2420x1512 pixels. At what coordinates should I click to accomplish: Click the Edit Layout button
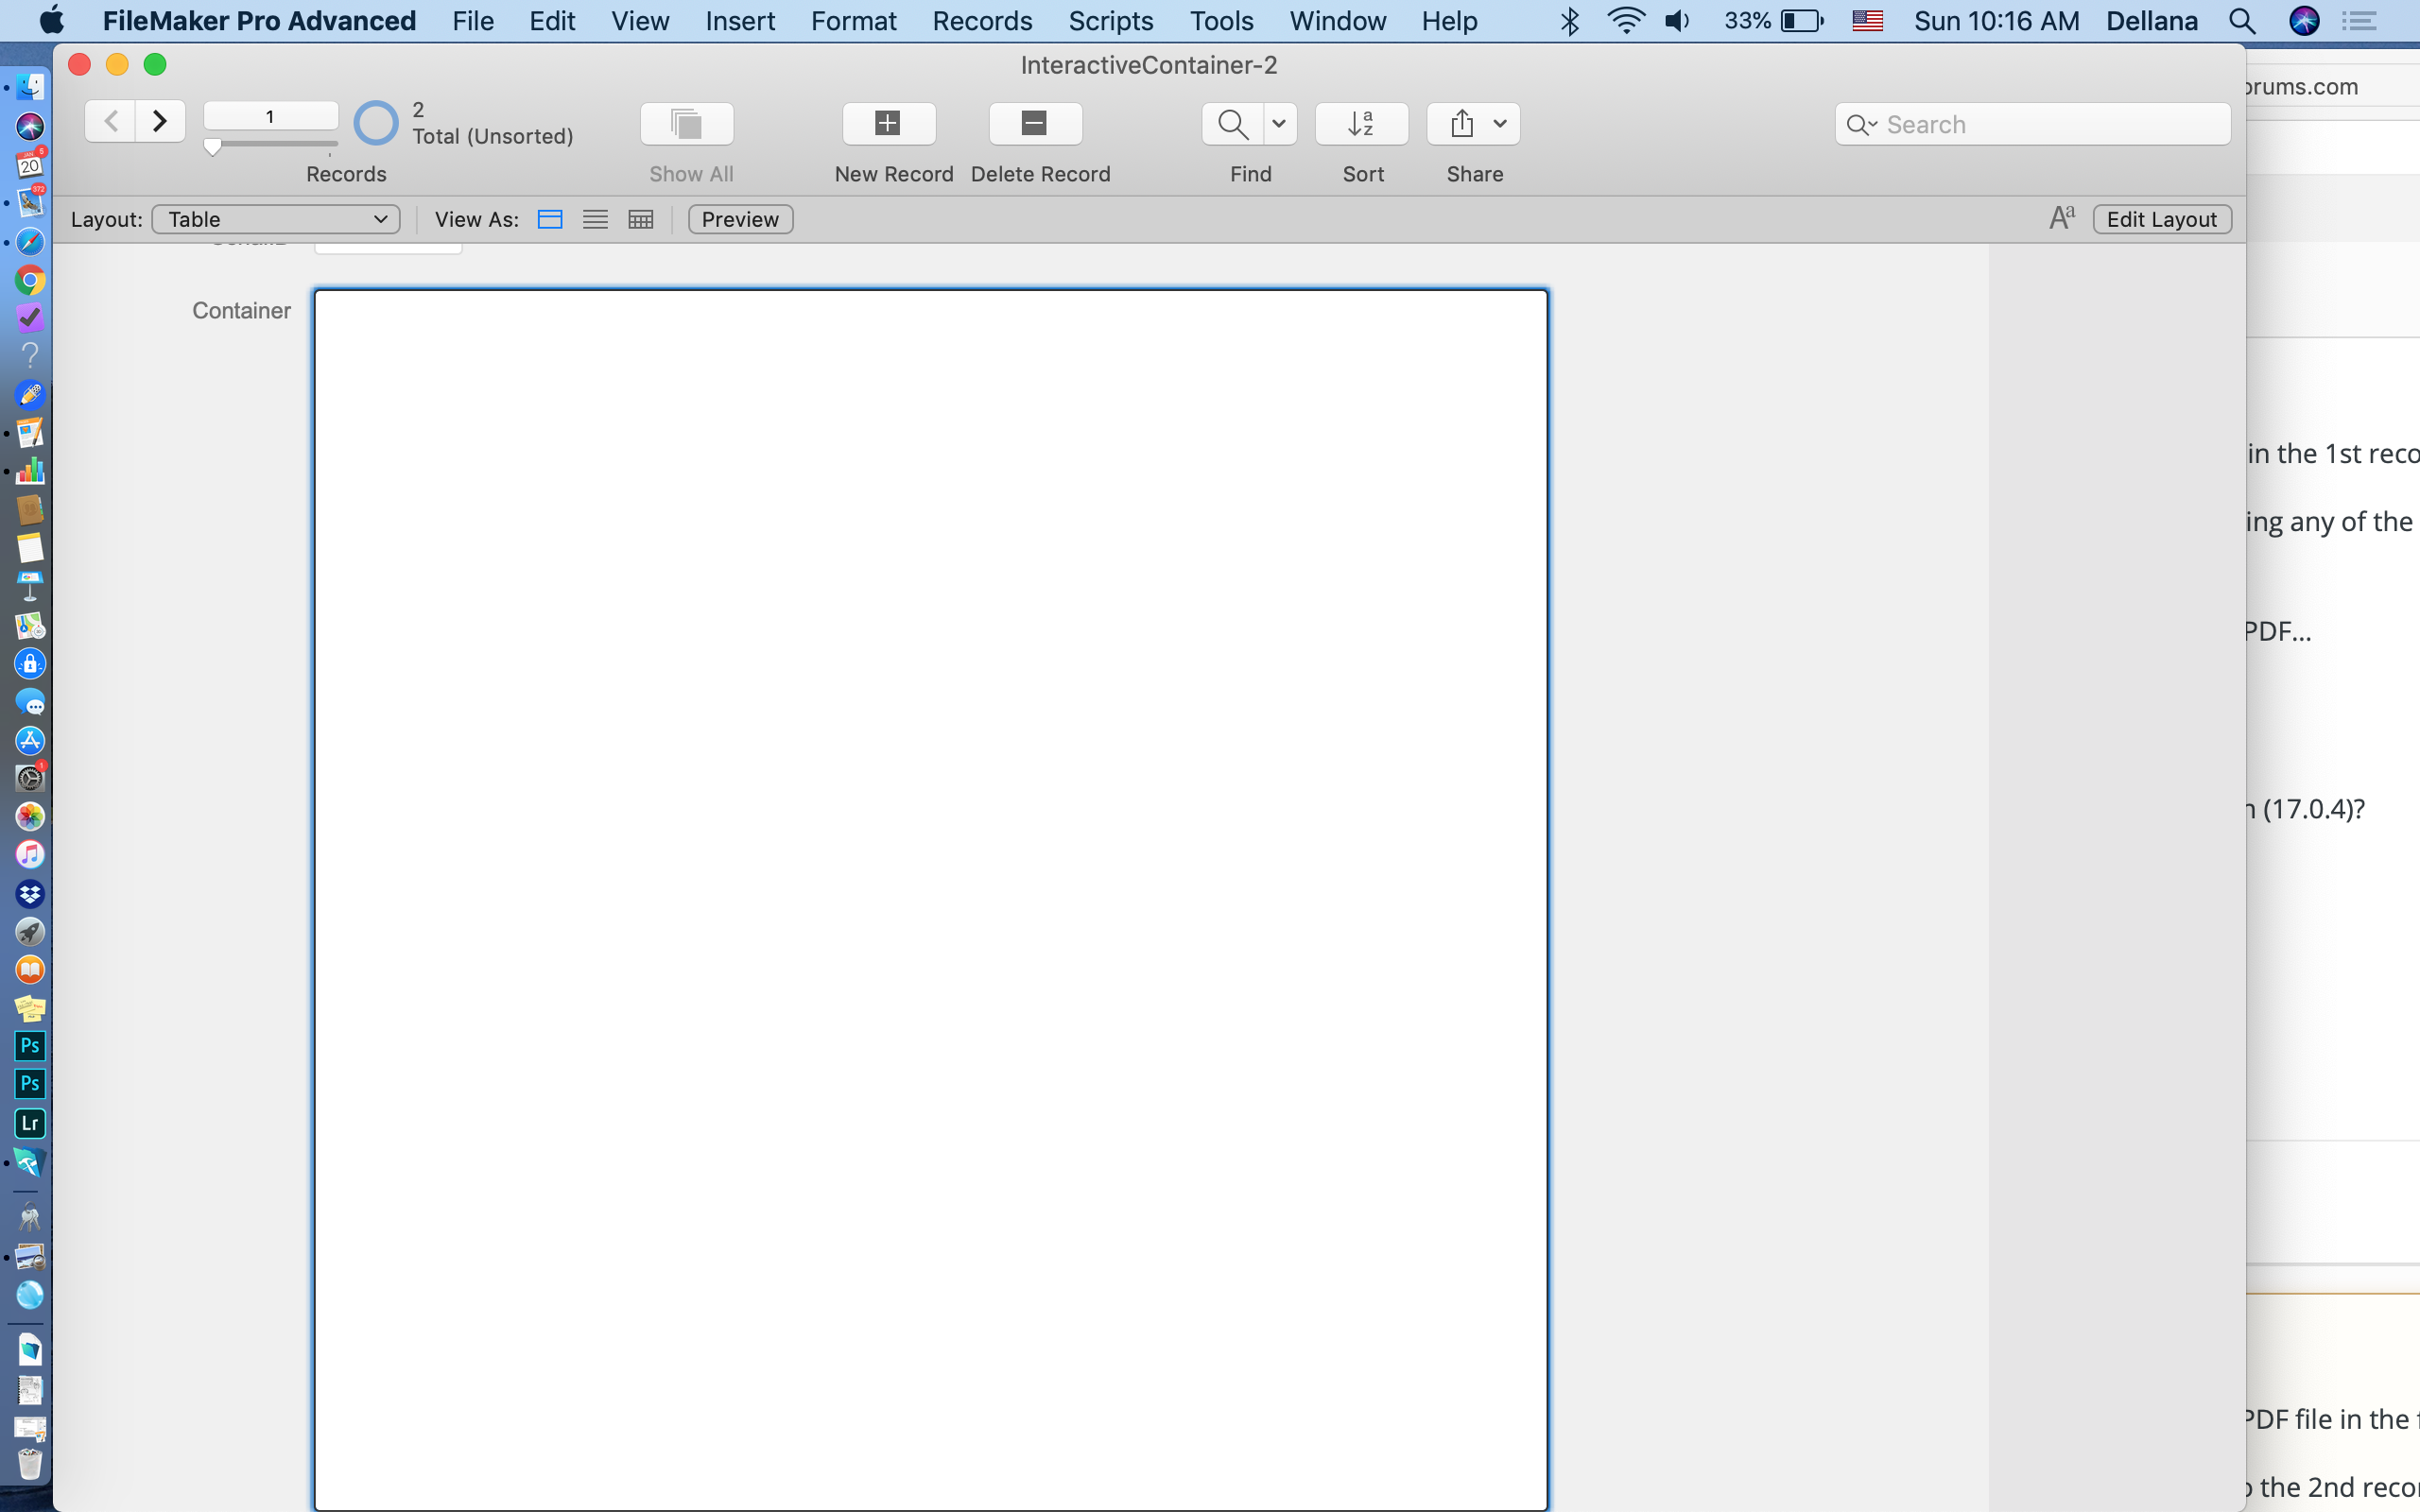tap(2162, 219)
